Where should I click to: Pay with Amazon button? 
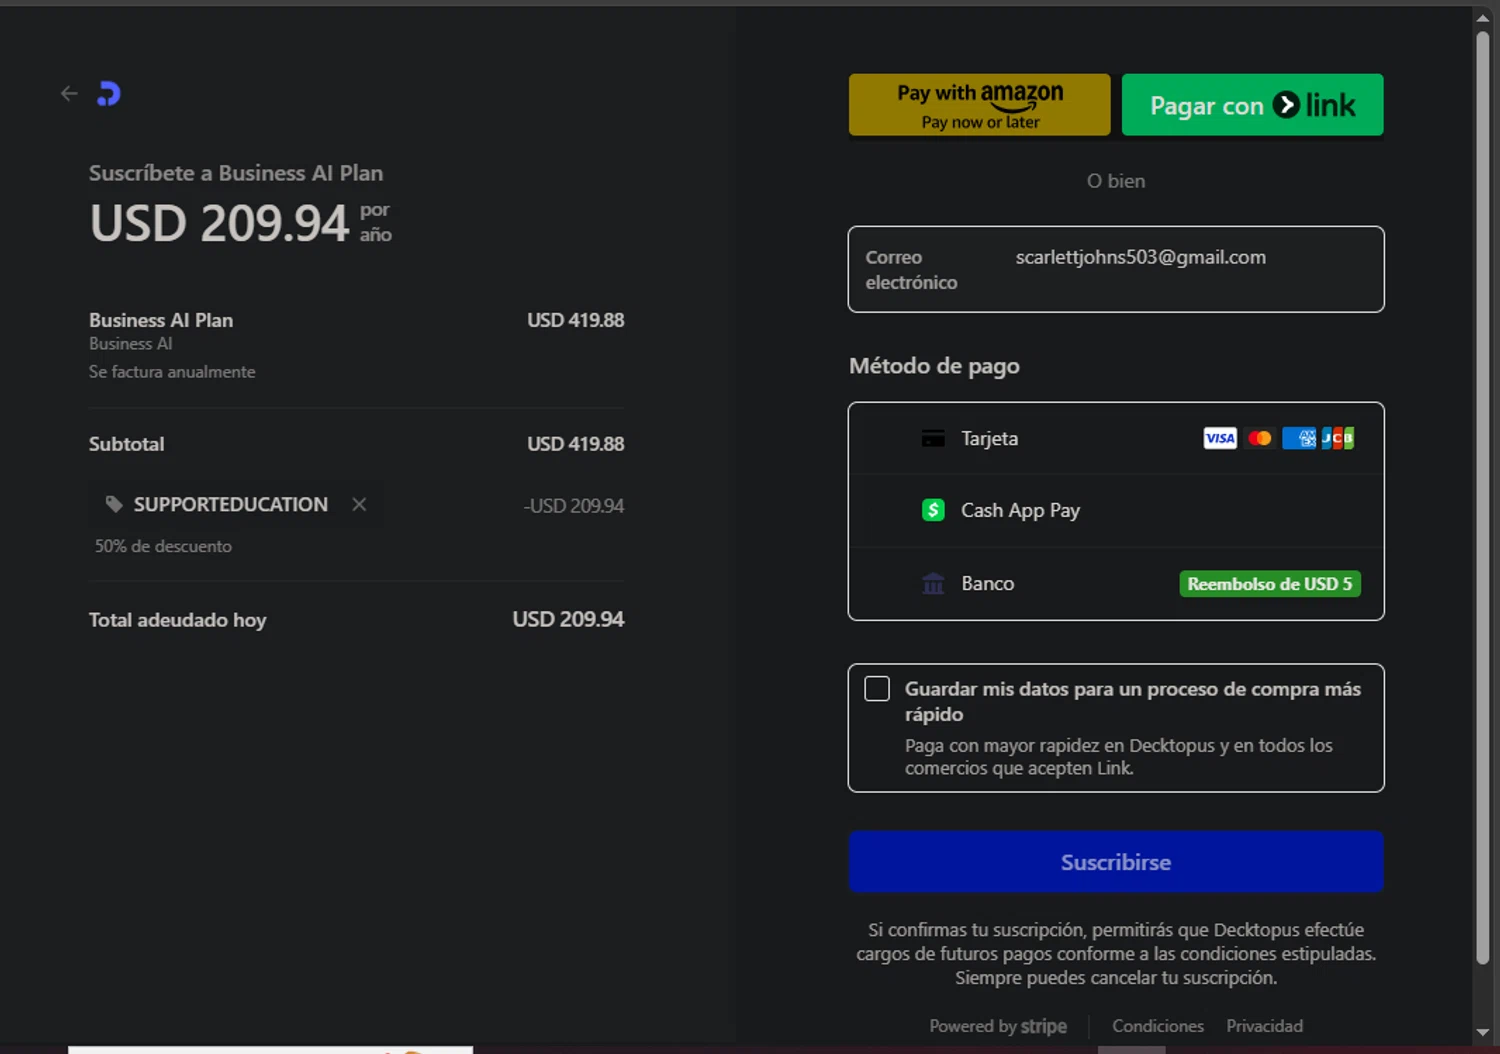tap(979, 104)
